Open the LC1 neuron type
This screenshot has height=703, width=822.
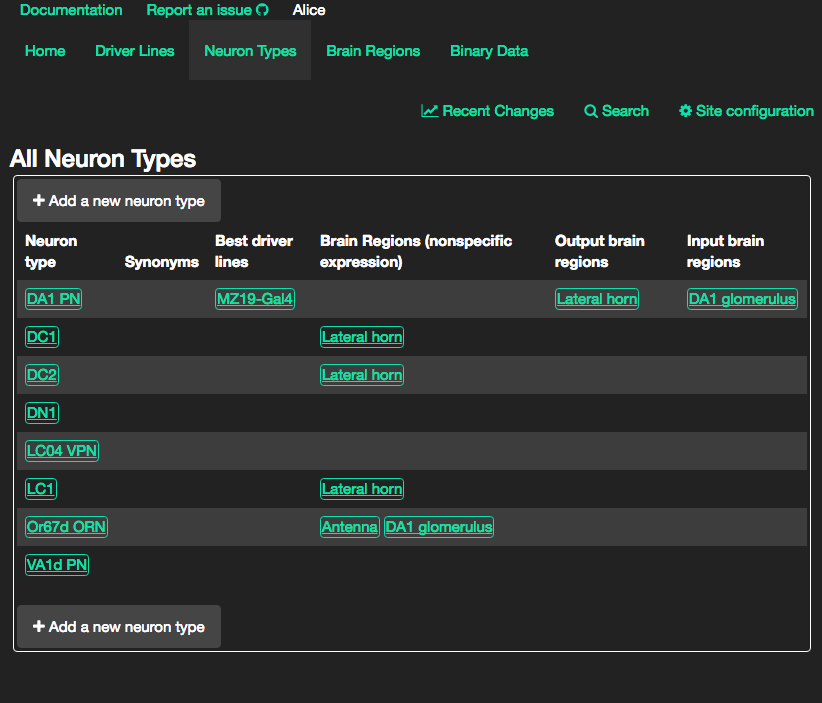pyautogui.click(x=41, y=489)
